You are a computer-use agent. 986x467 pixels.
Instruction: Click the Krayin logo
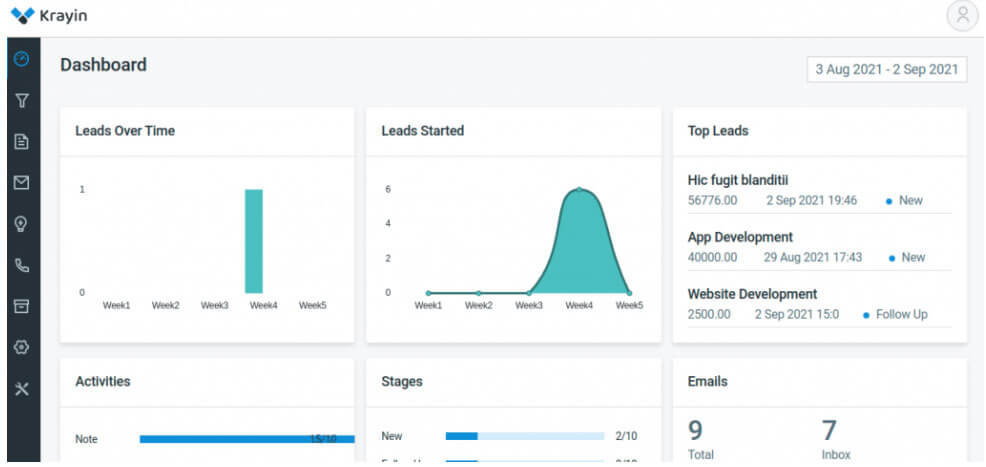pos(49,16)
